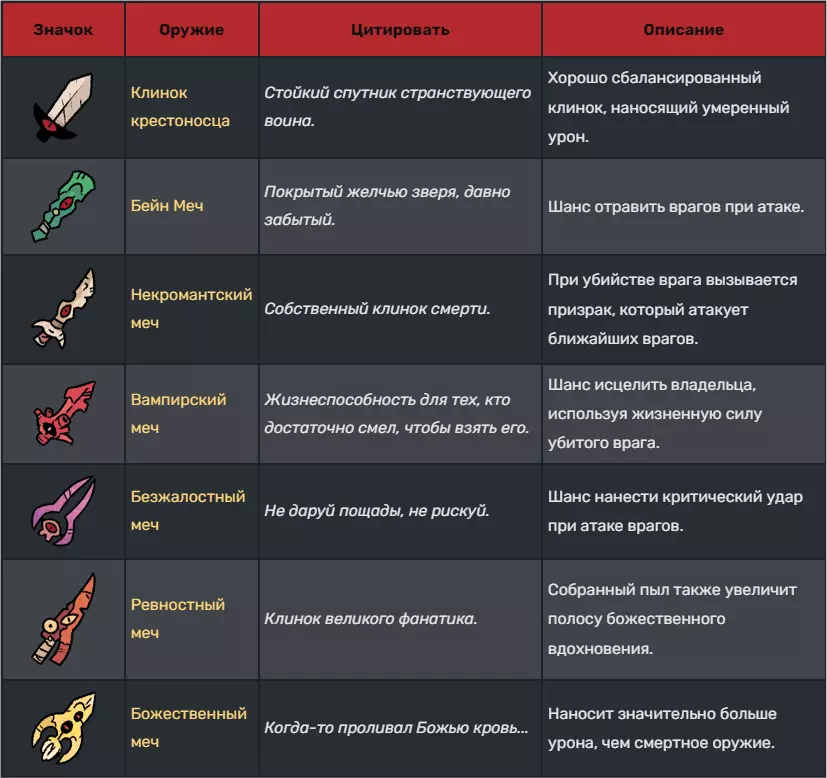Click the quote 'Собственный клинок смерти.'

point(377,308)
